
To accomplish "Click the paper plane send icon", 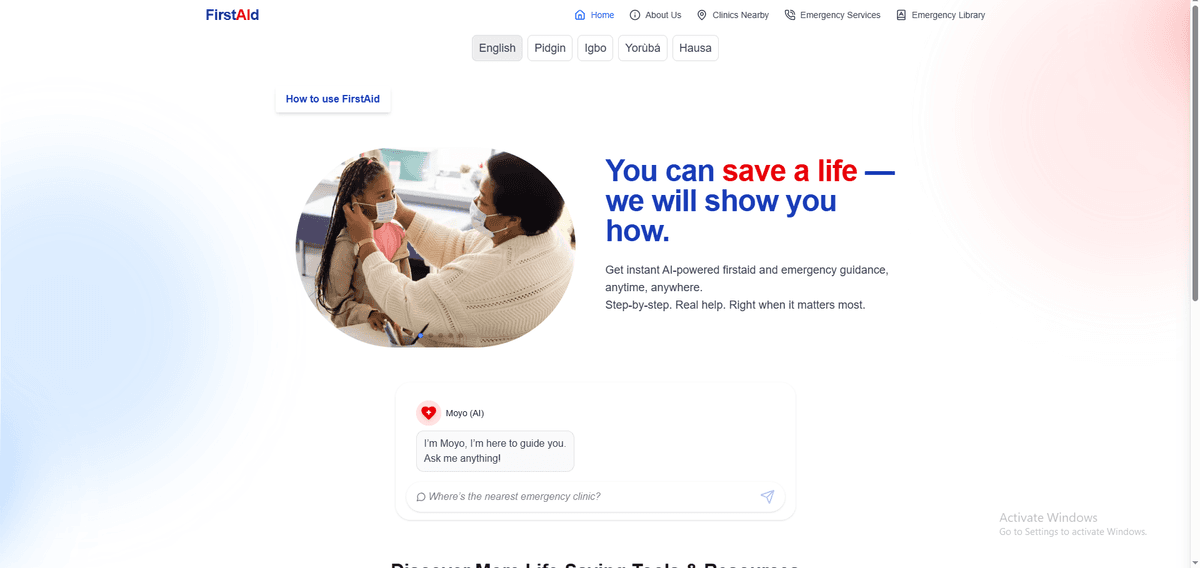I will tap(767, 496).
